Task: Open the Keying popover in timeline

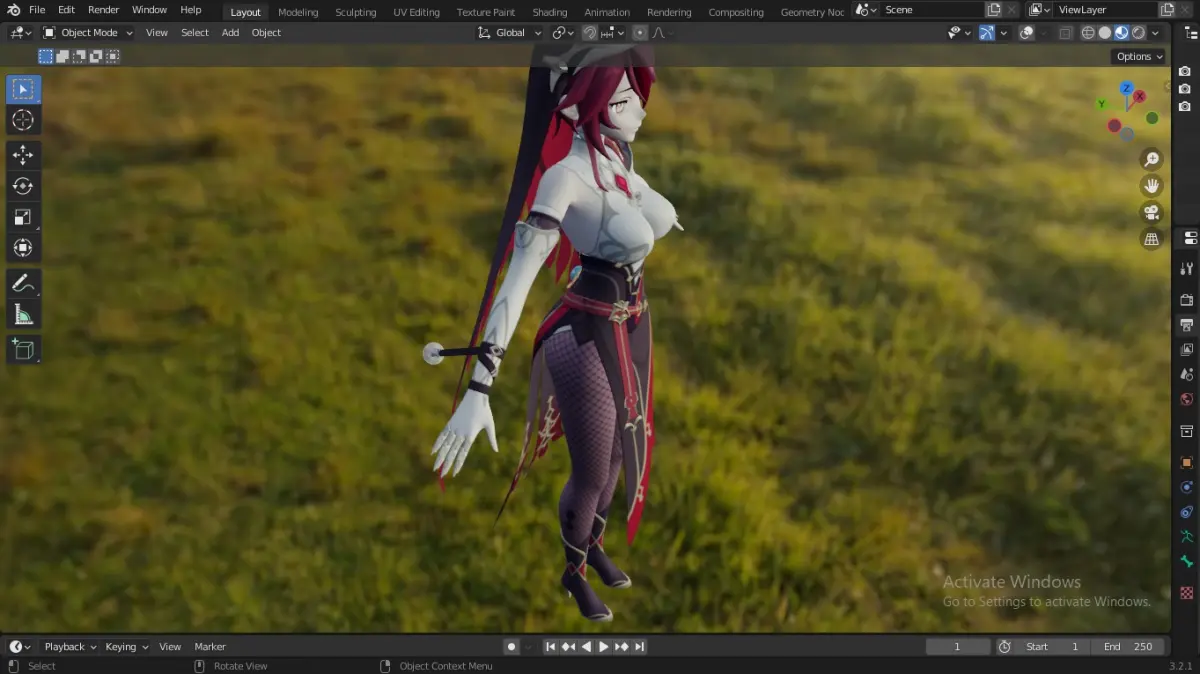Action: point(127,647)
